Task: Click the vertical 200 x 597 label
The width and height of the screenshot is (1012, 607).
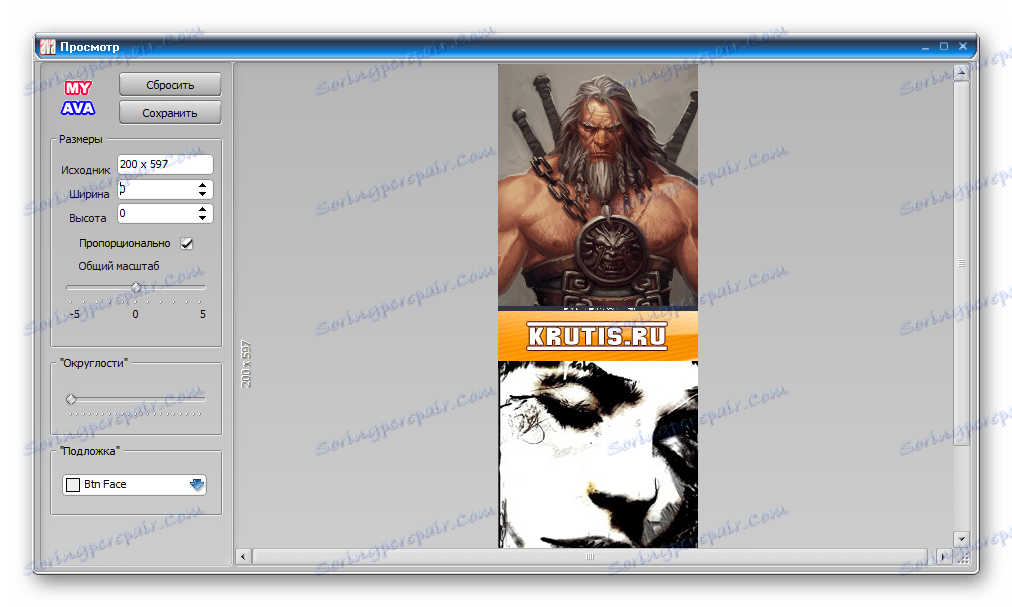Action: click(x=246, y=364)
